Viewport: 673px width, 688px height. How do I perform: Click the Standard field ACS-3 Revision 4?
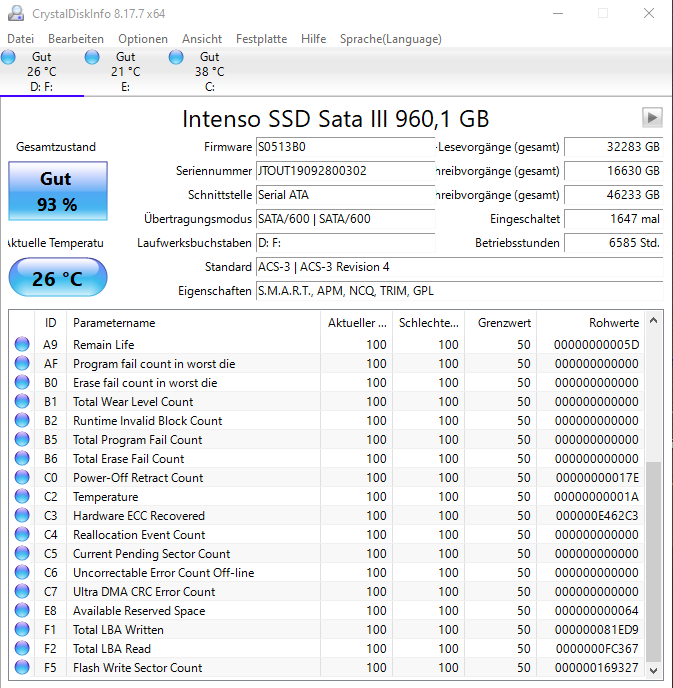[x=459, y=267]
